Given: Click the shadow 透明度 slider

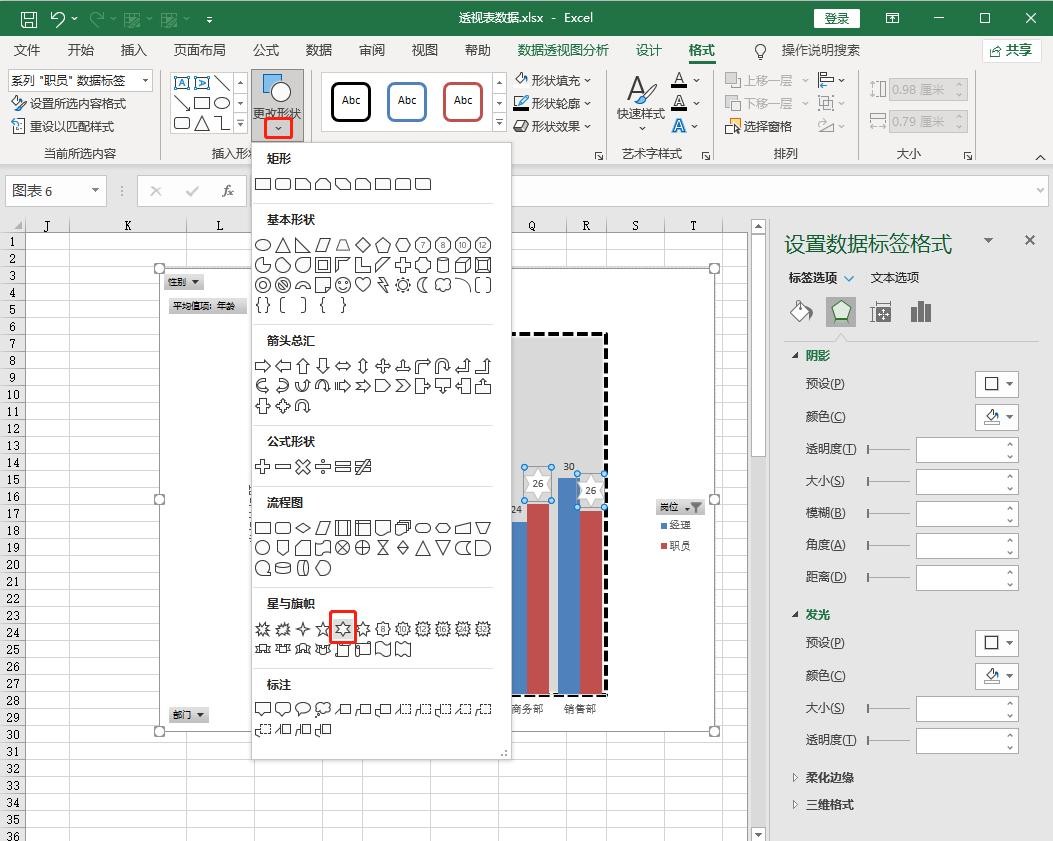Looking at the screenshot, I should tap(888, 449).
